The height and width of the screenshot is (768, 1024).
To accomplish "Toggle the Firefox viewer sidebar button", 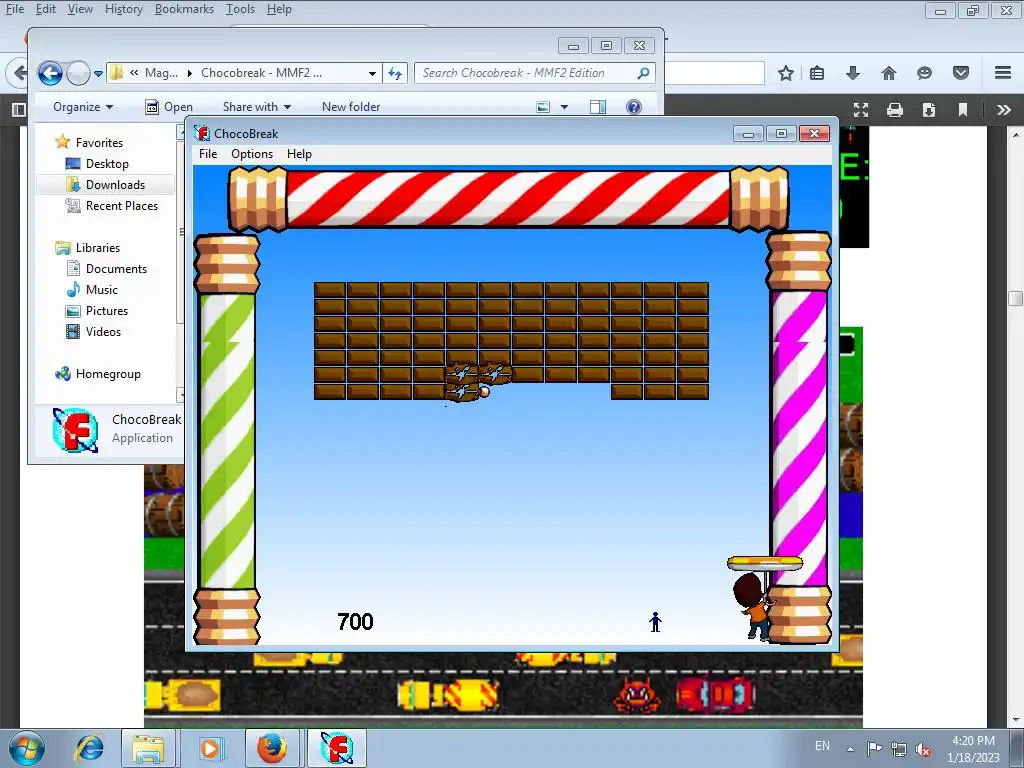I will [19, 110].
